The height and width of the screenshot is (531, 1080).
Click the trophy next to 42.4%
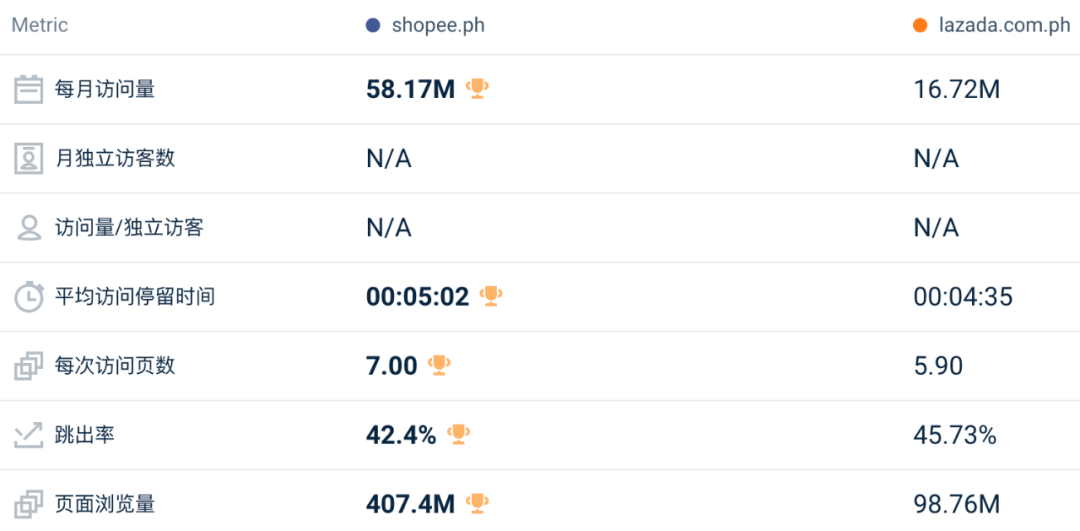tap(458, 434)
